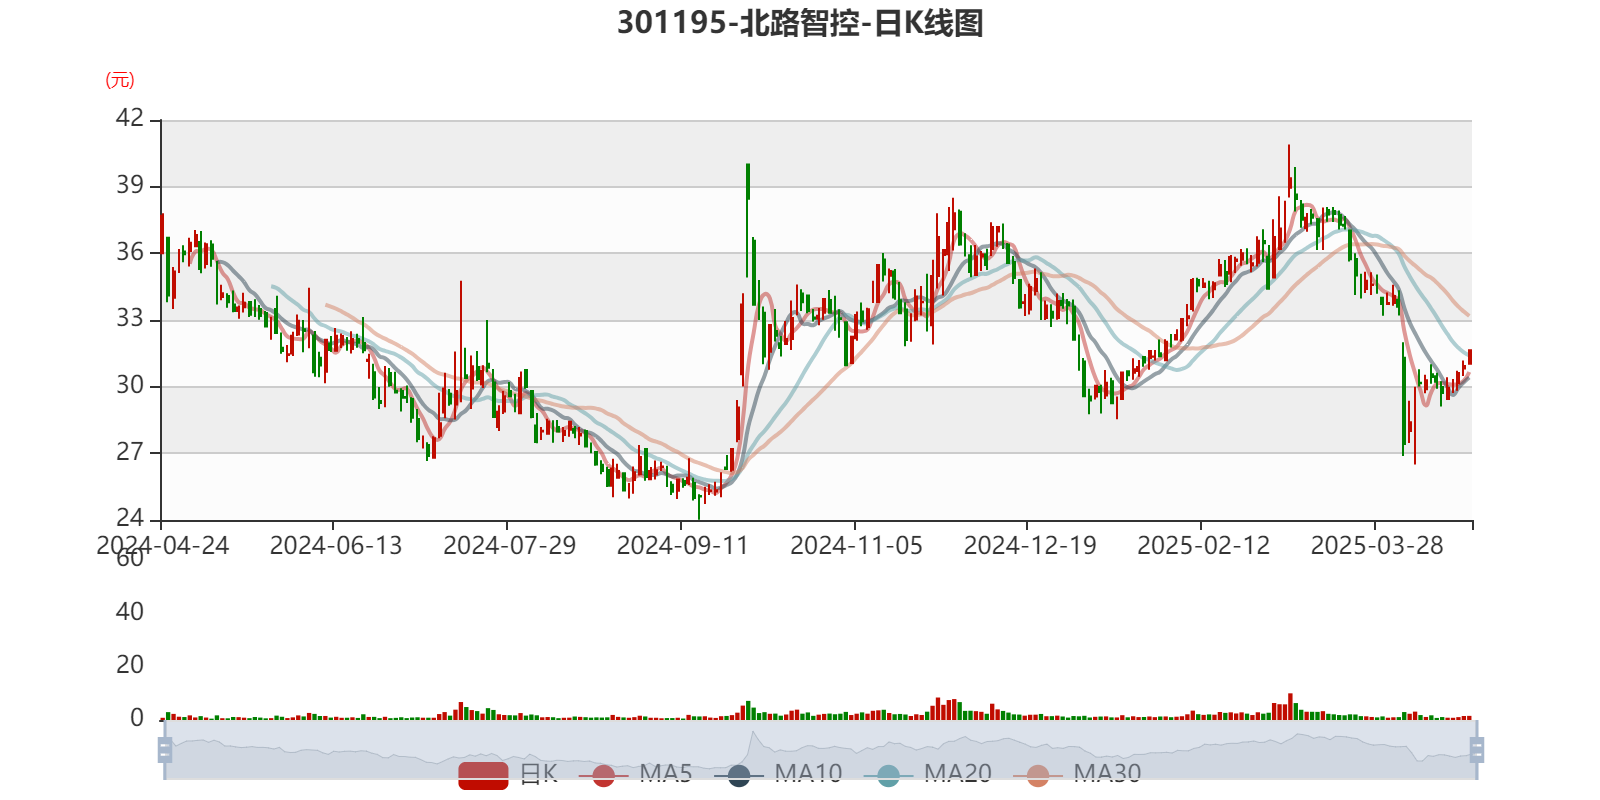1600x800 pixels.
Task: Select the 2025-03-28 date label
Action: tap(1378, 545)
